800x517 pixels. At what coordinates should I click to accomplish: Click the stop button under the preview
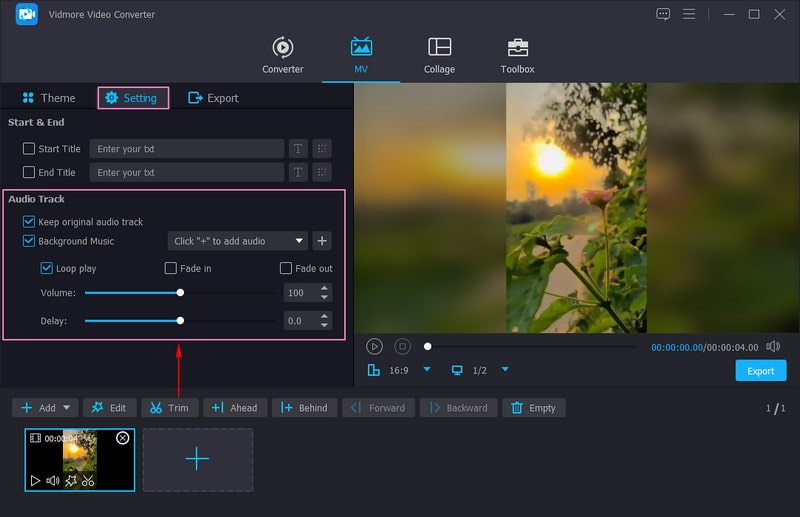402,346
